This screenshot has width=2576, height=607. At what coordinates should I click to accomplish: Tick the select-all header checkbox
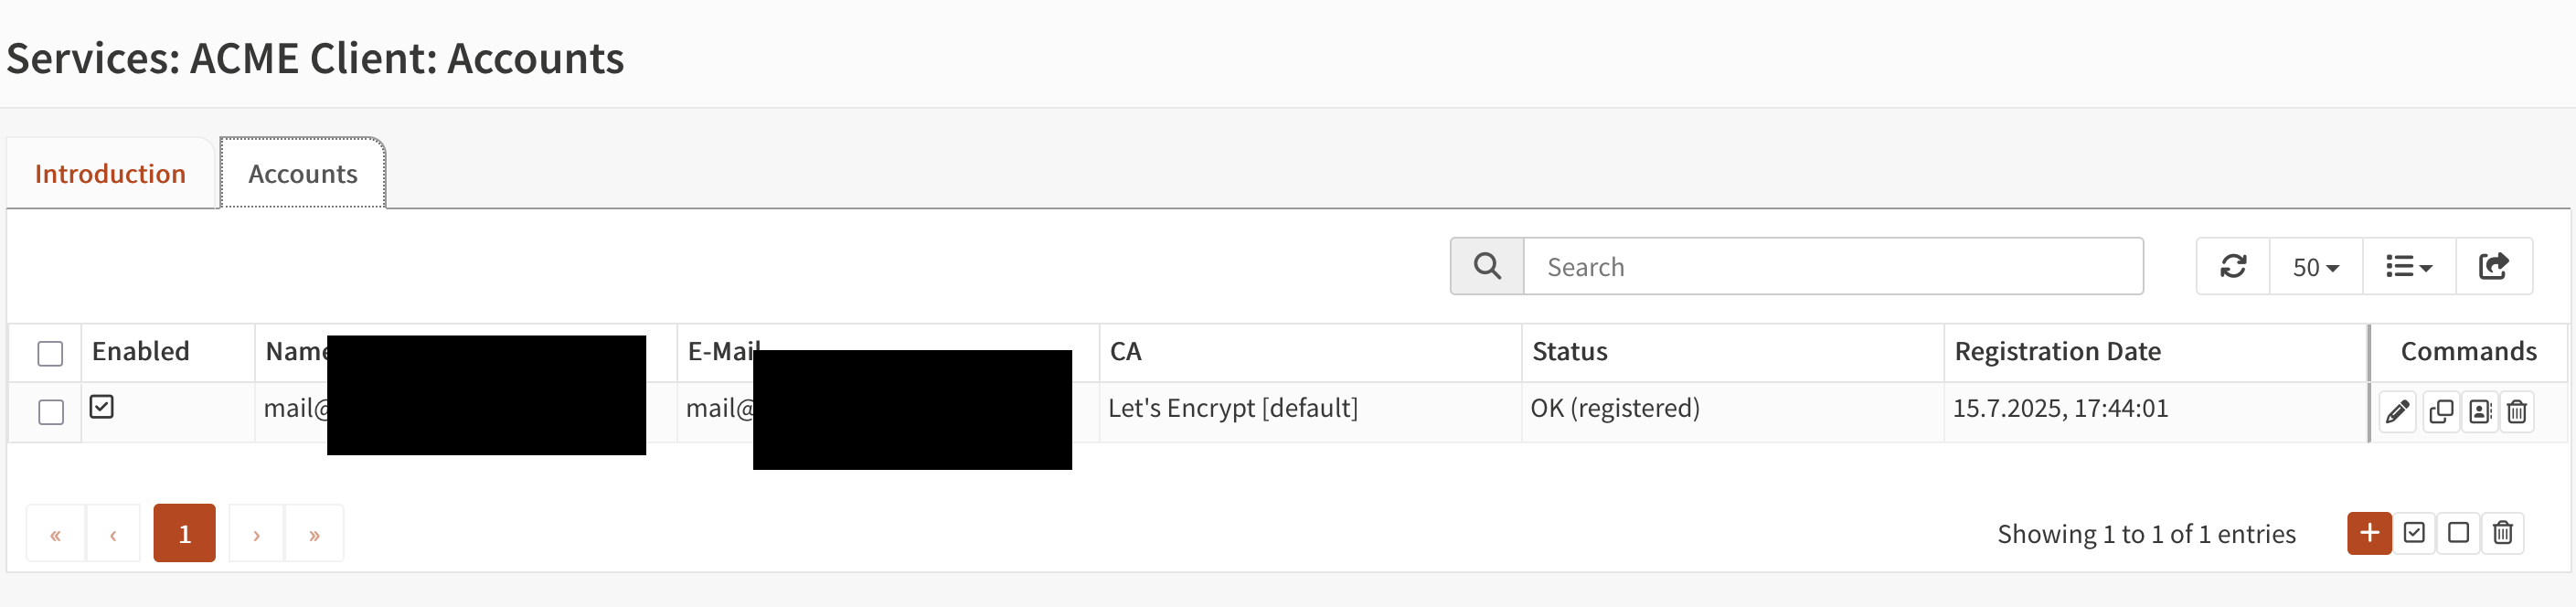(x=50, y=353)
